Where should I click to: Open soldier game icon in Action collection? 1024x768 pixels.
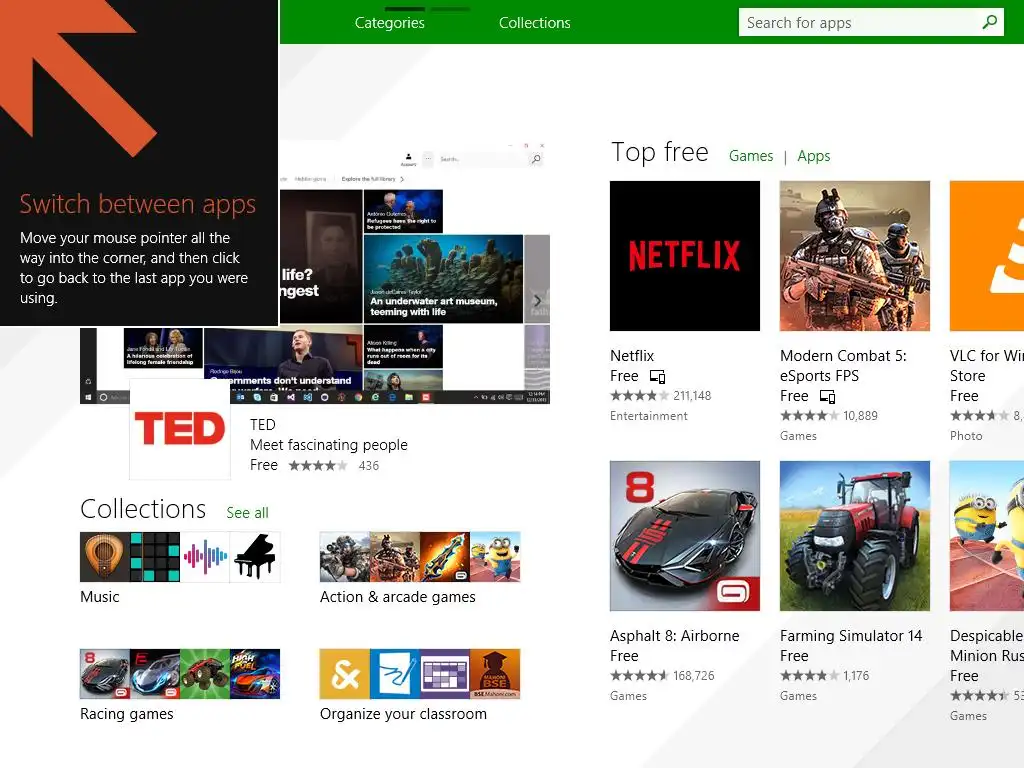point(395,557)
